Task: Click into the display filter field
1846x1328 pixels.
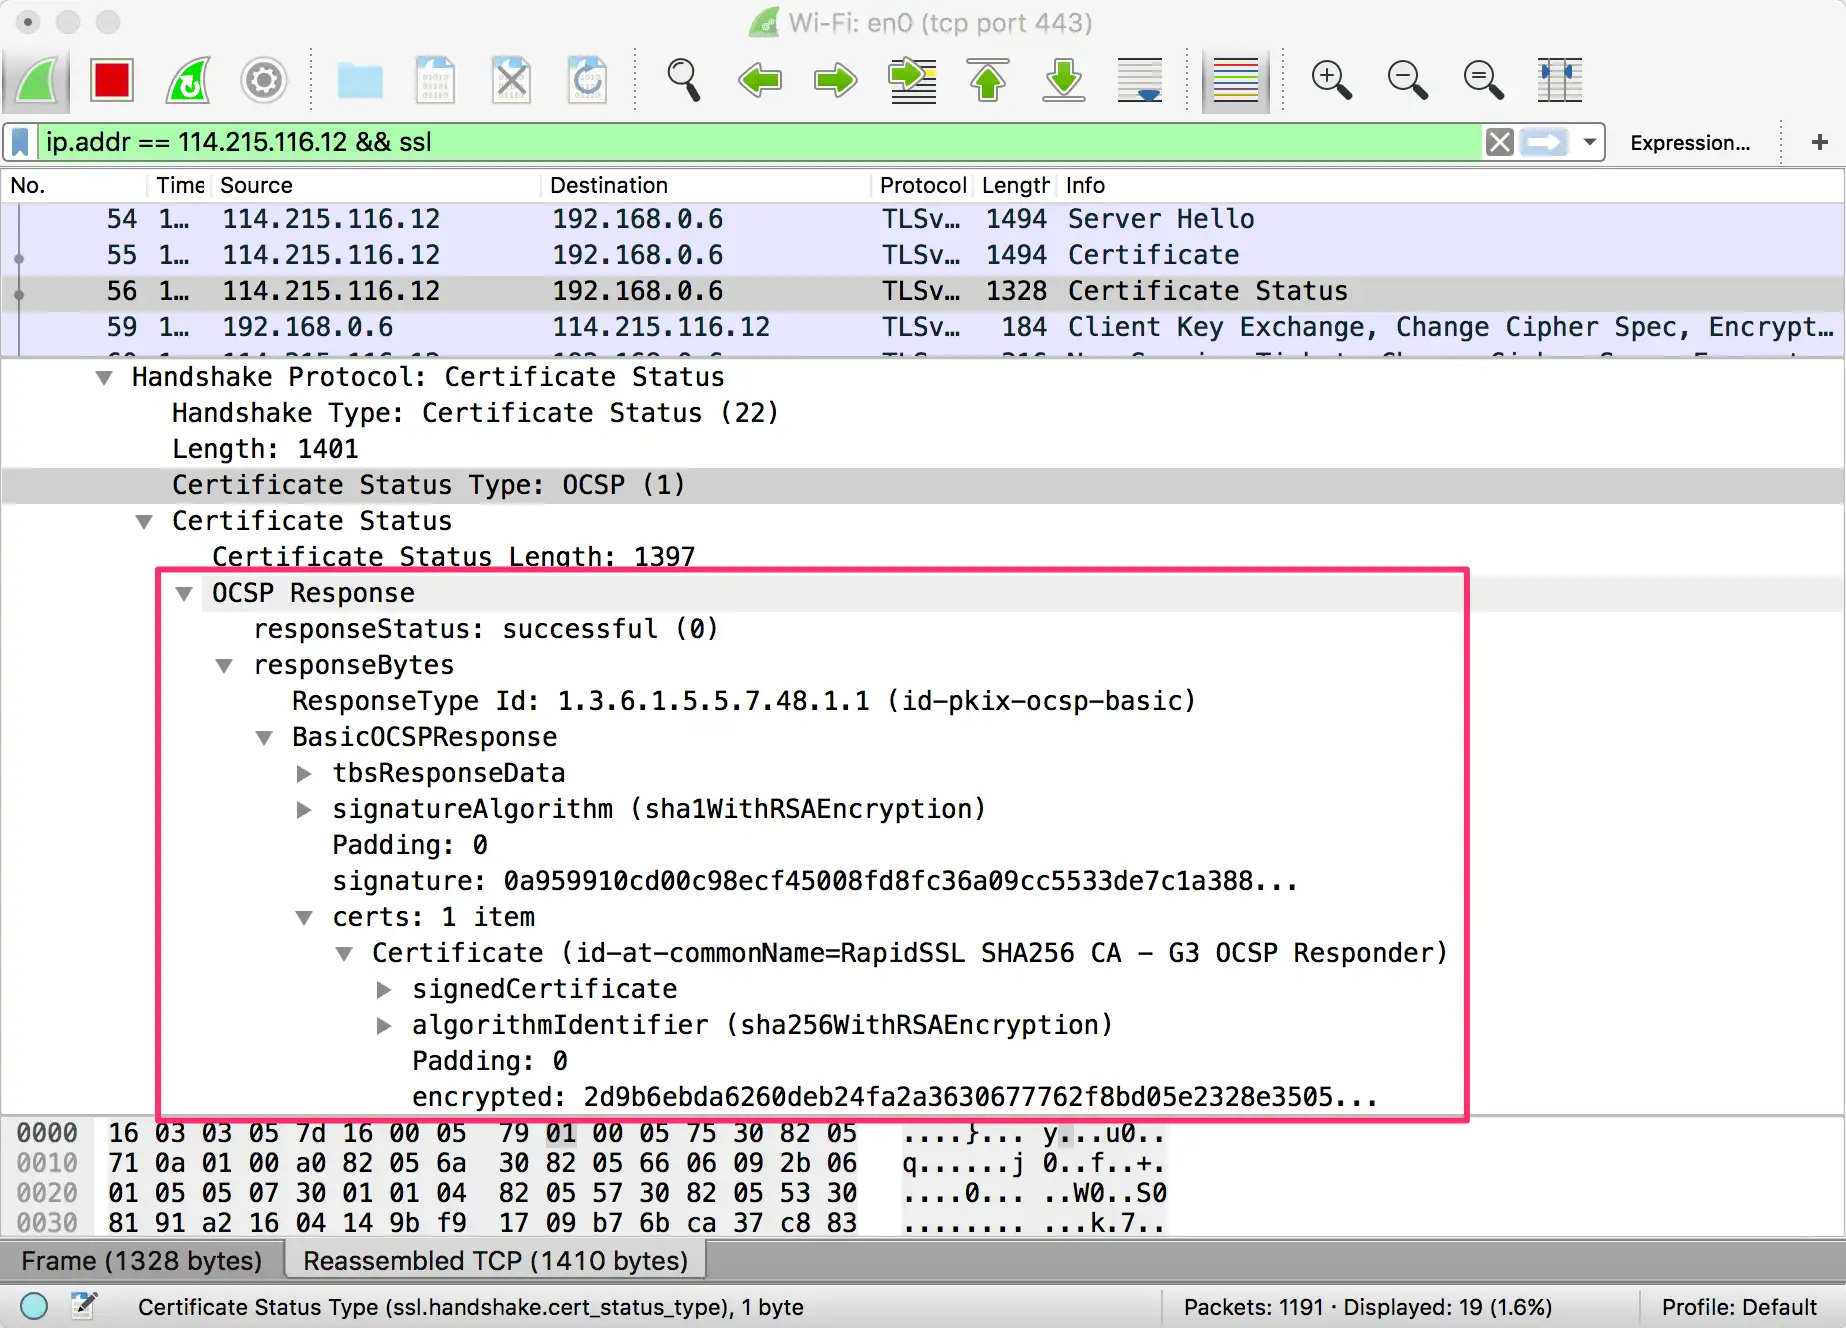Action: click(760, 142)
